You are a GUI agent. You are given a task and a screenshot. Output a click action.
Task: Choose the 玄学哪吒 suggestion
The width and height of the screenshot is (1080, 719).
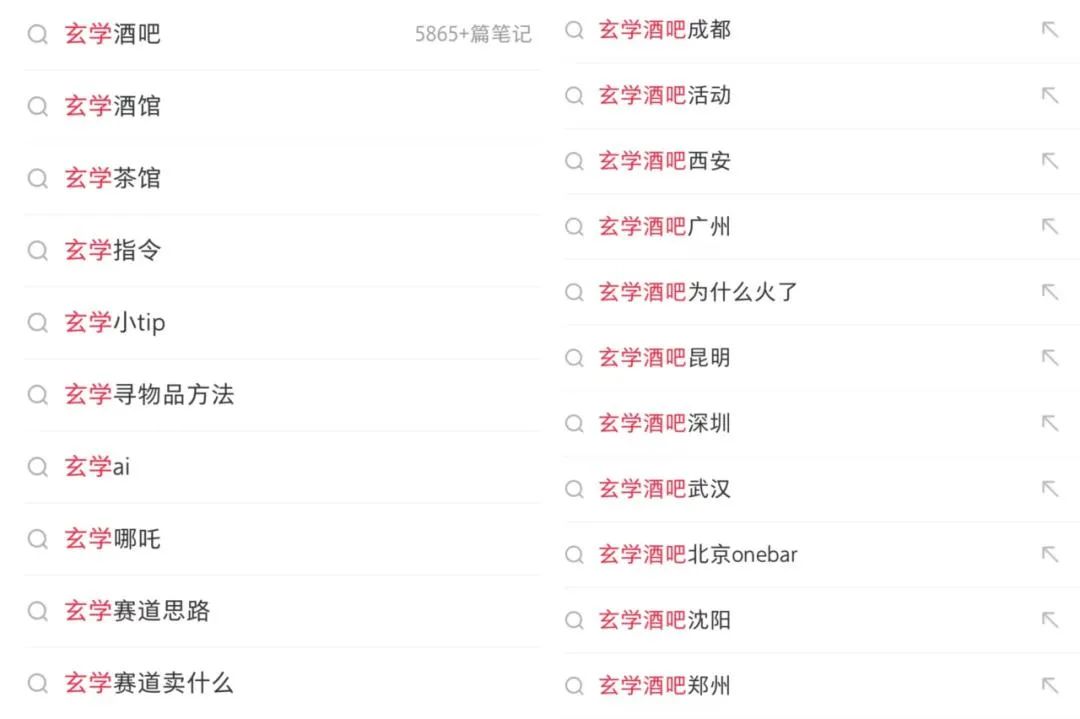(x=112, y=539)
